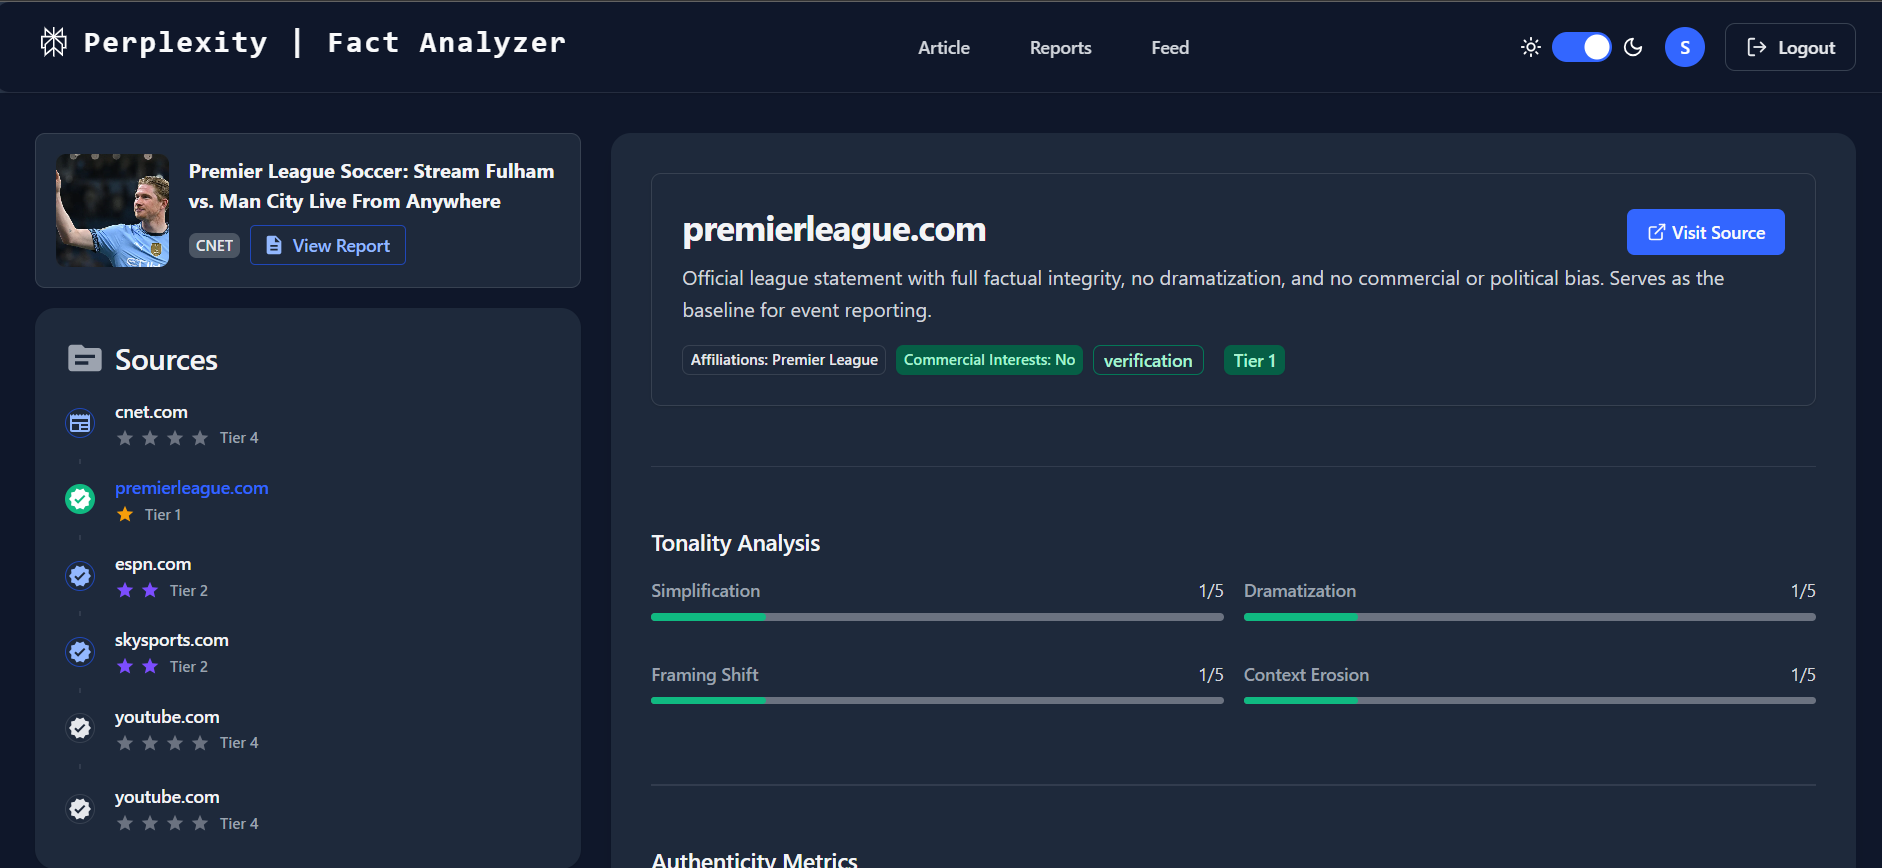Click the CNET badge

pos(214,246)
